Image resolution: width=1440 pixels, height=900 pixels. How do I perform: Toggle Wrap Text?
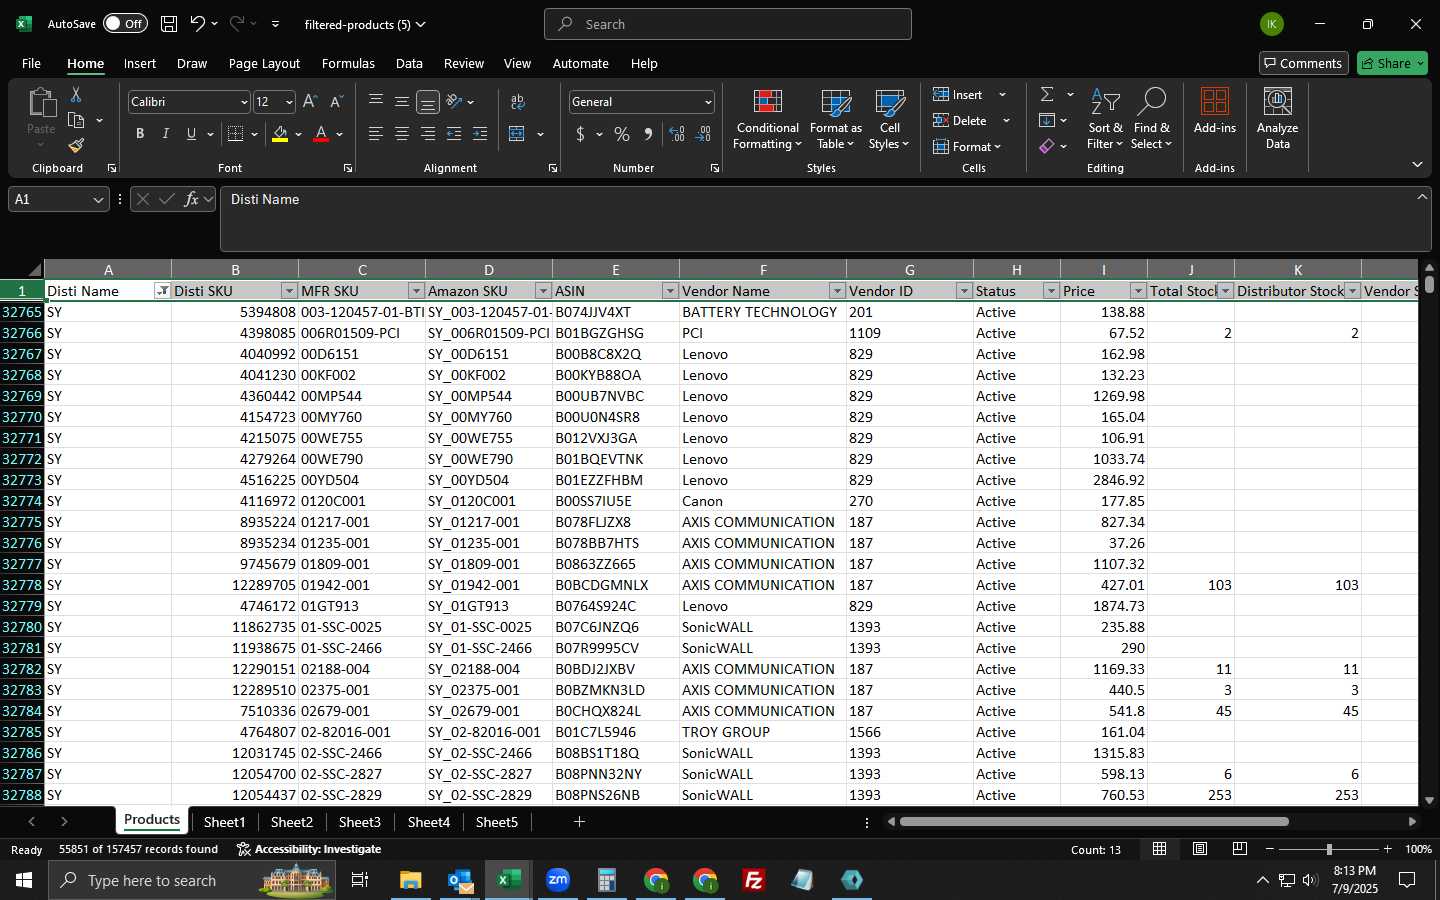tap(517, 102)
